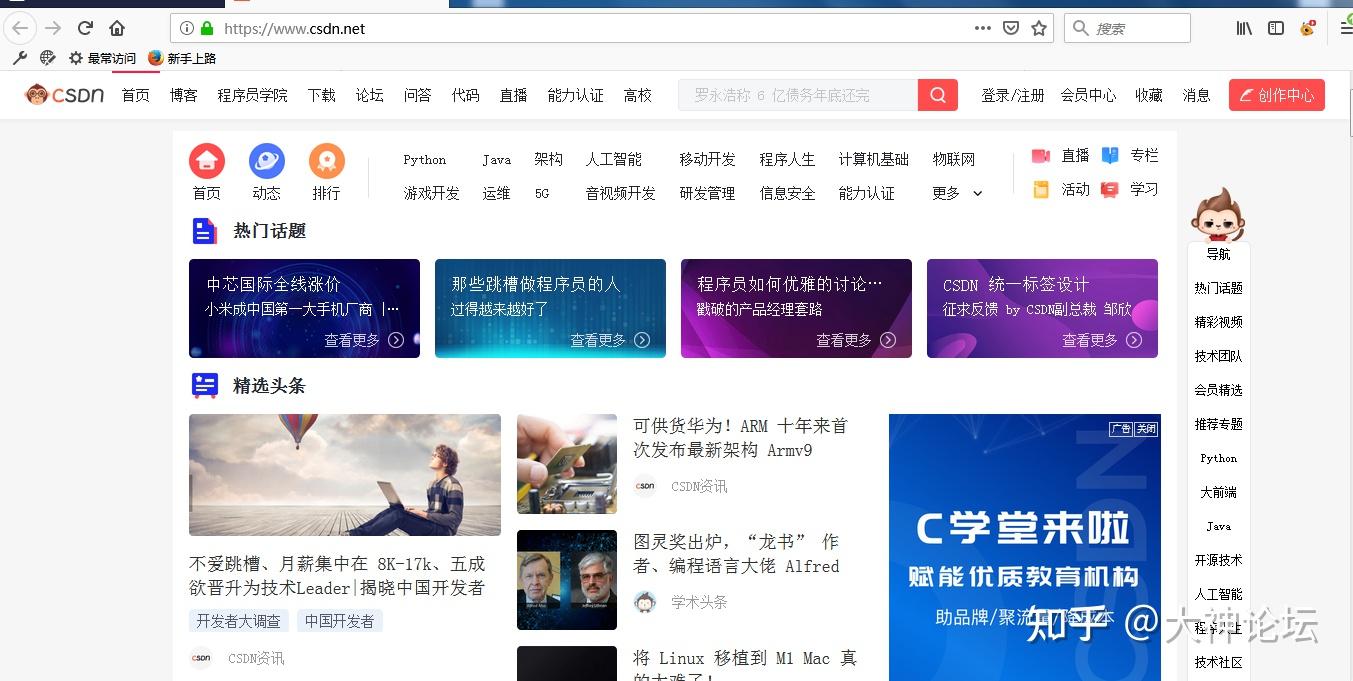Click the red search button on CSDN
This screenshot has width=1353, height=681.
(938, 95)
